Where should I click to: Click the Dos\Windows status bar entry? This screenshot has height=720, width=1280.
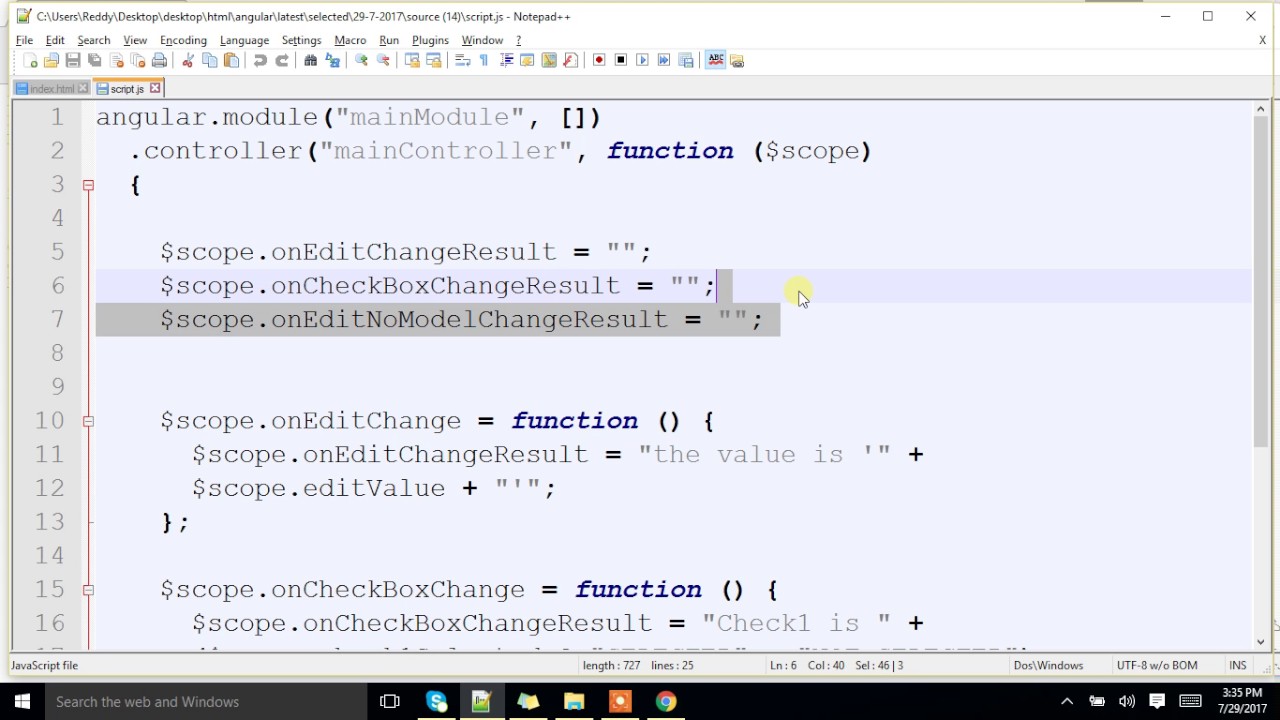coord(1048,665)
